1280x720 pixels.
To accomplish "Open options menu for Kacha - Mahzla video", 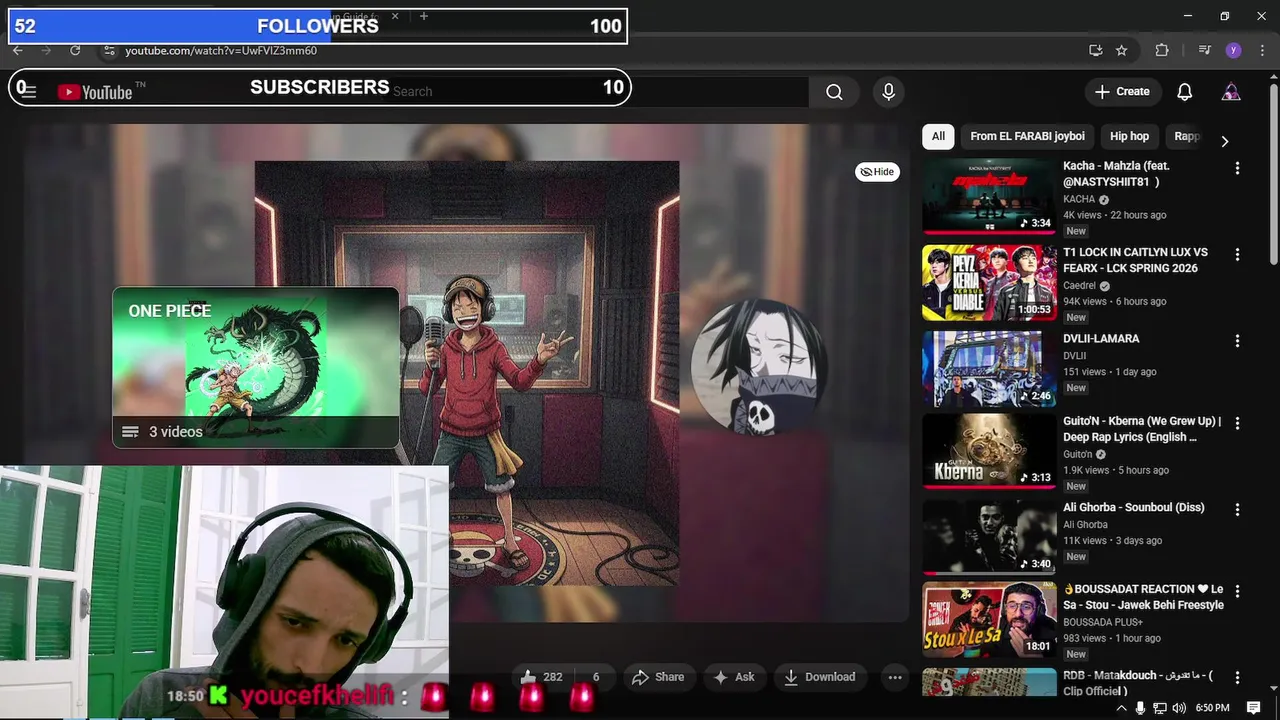I will (x=1237, y=169).
